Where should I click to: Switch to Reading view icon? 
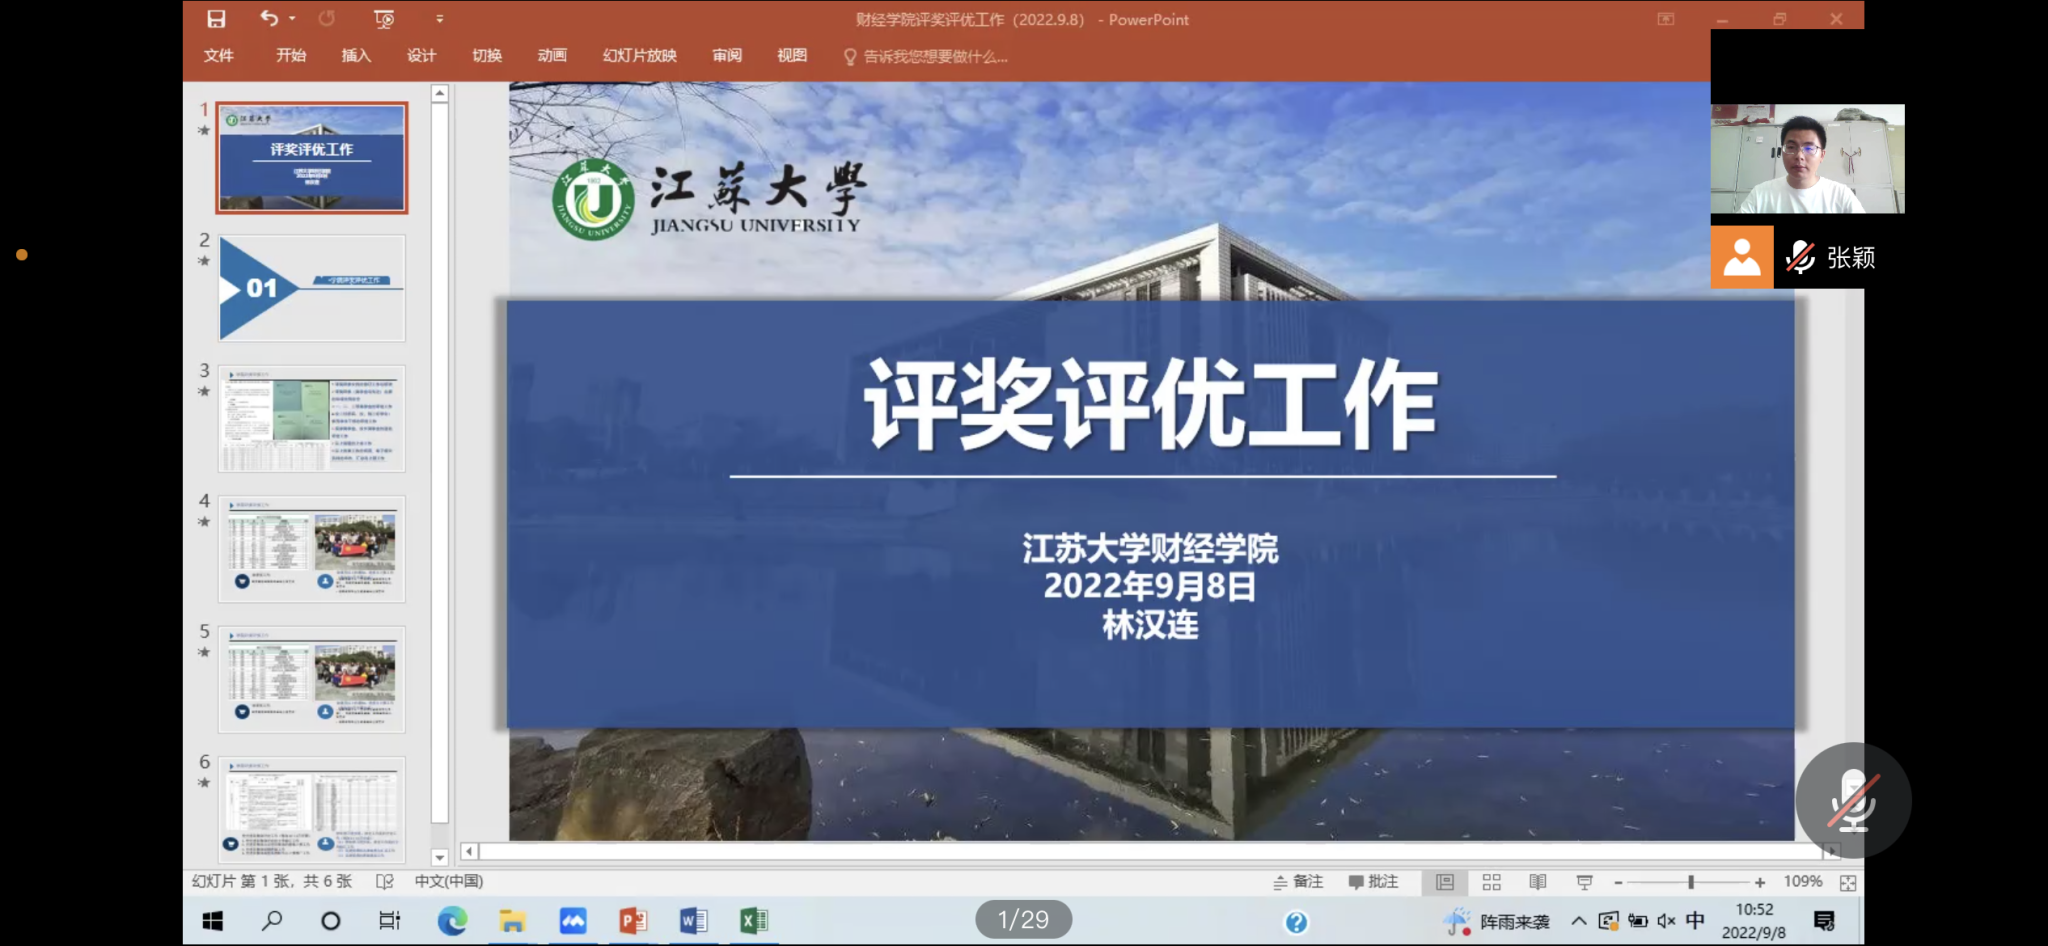[1538, 882]
